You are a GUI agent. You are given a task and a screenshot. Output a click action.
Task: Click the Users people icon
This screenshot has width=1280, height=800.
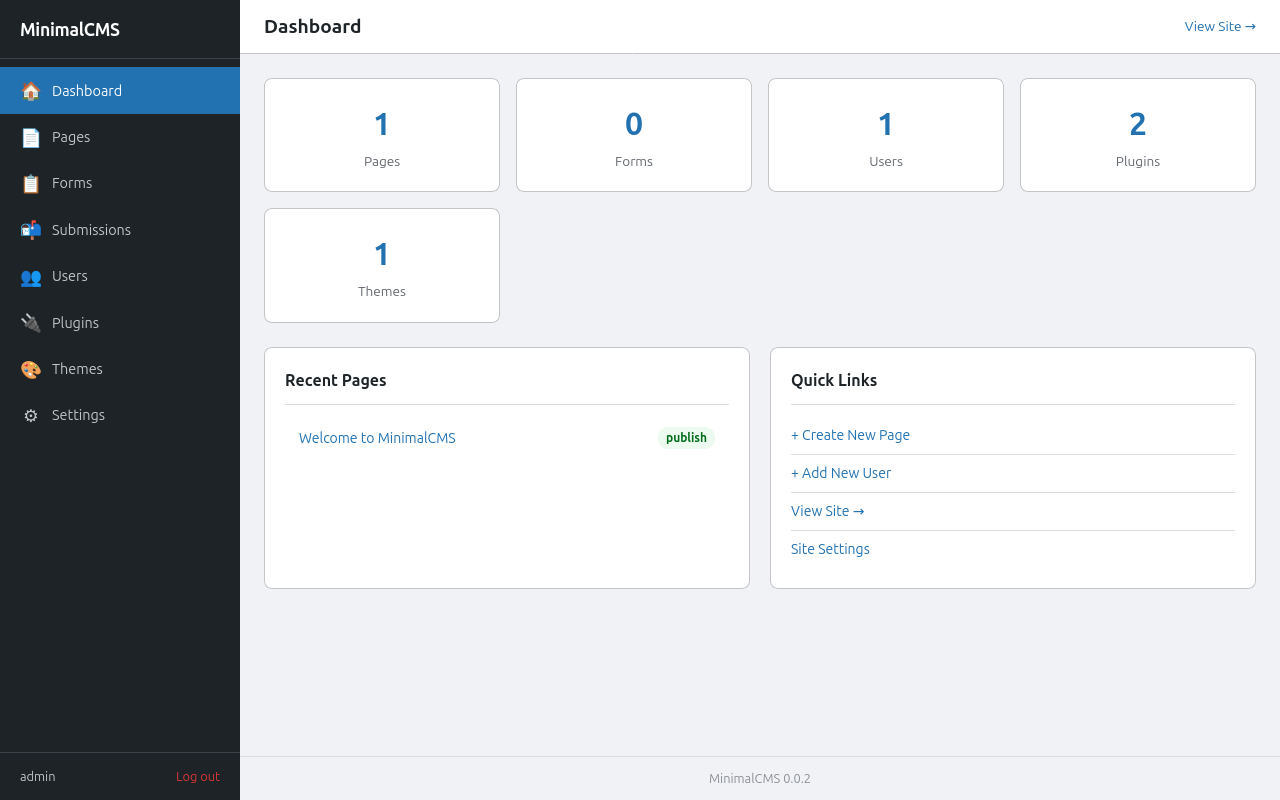pyautogui.click(x=31, y=277)
